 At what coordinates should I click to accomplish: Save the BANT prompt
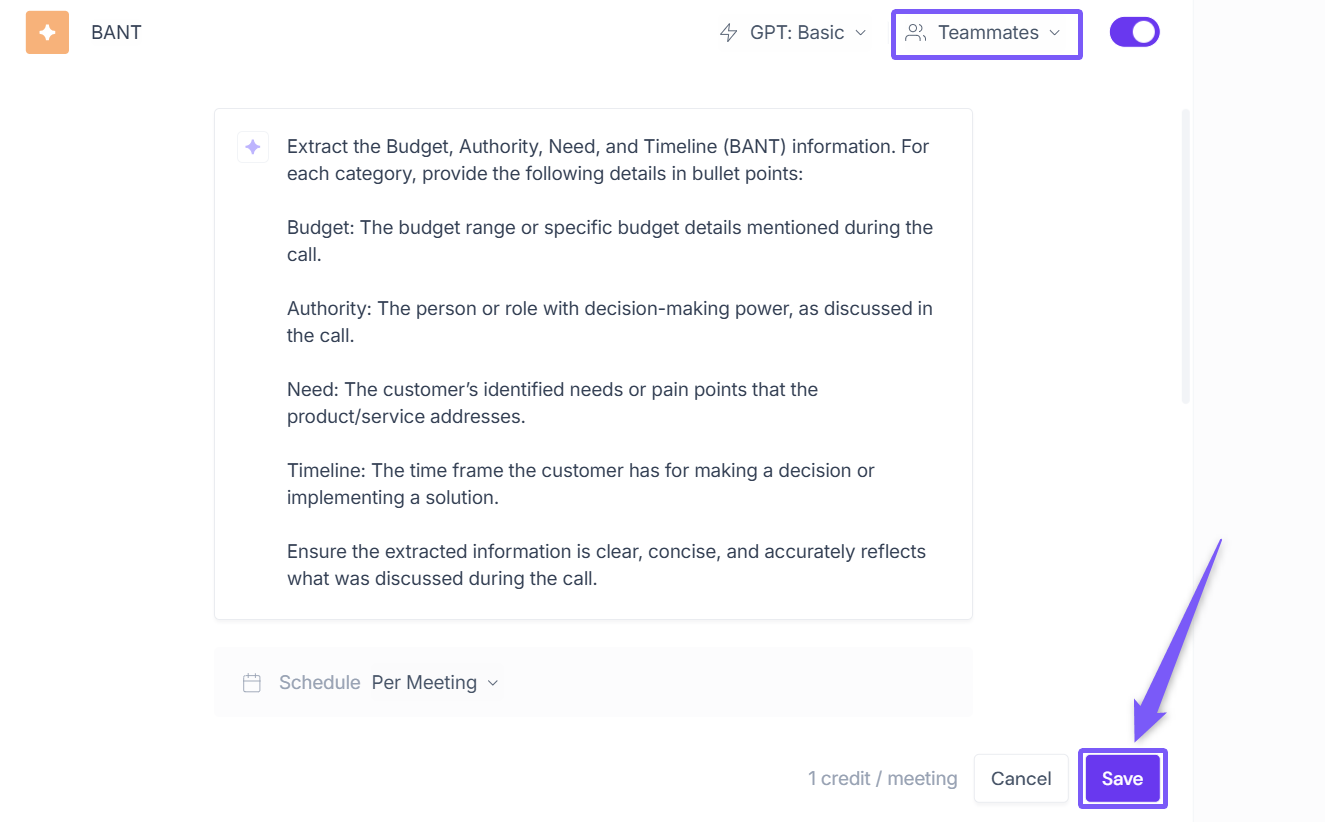coord(1122,779)
